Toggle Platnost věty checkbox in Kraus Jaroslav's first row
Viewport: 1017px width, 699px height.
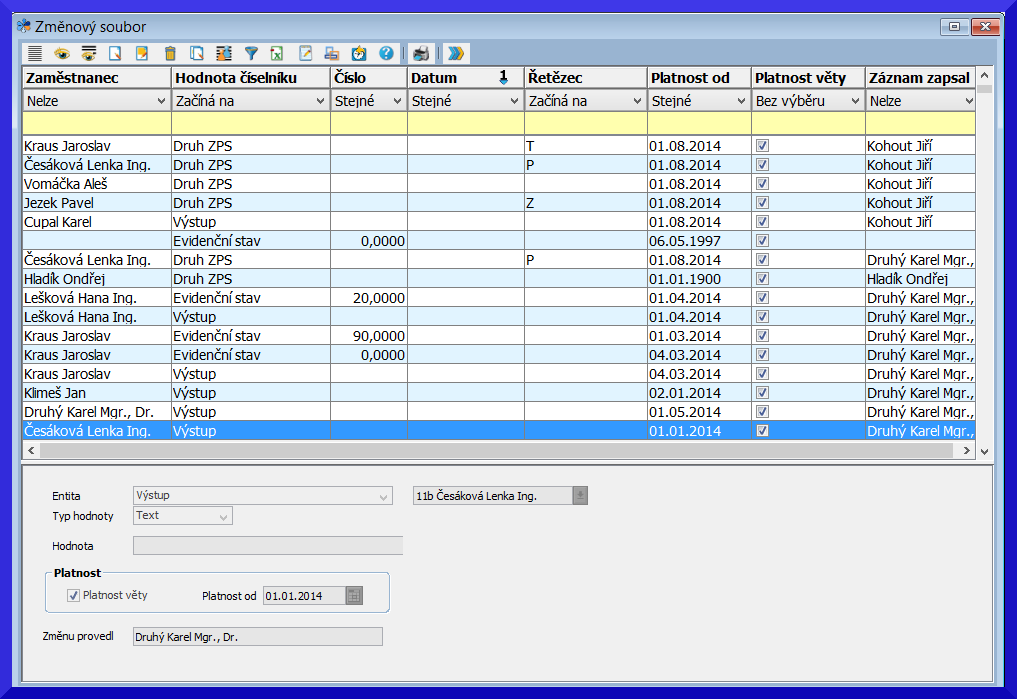(763, 146)
